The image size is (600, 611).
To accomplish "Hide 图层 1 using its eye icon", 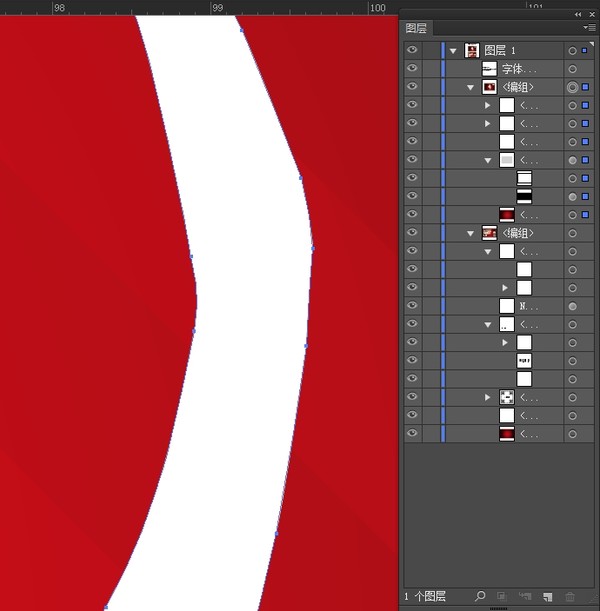I will pos(412,50).
